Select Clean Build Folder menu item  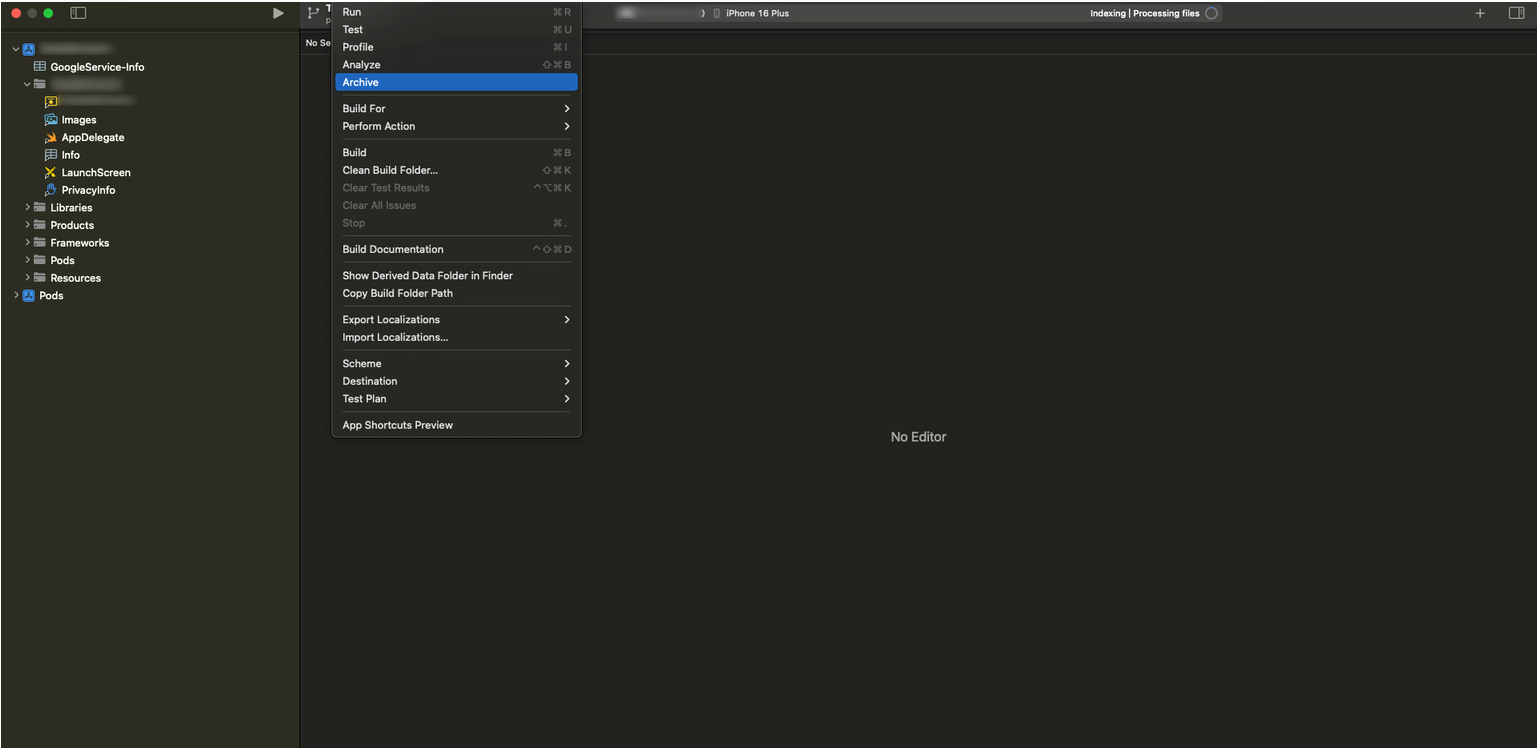point(390,170)
